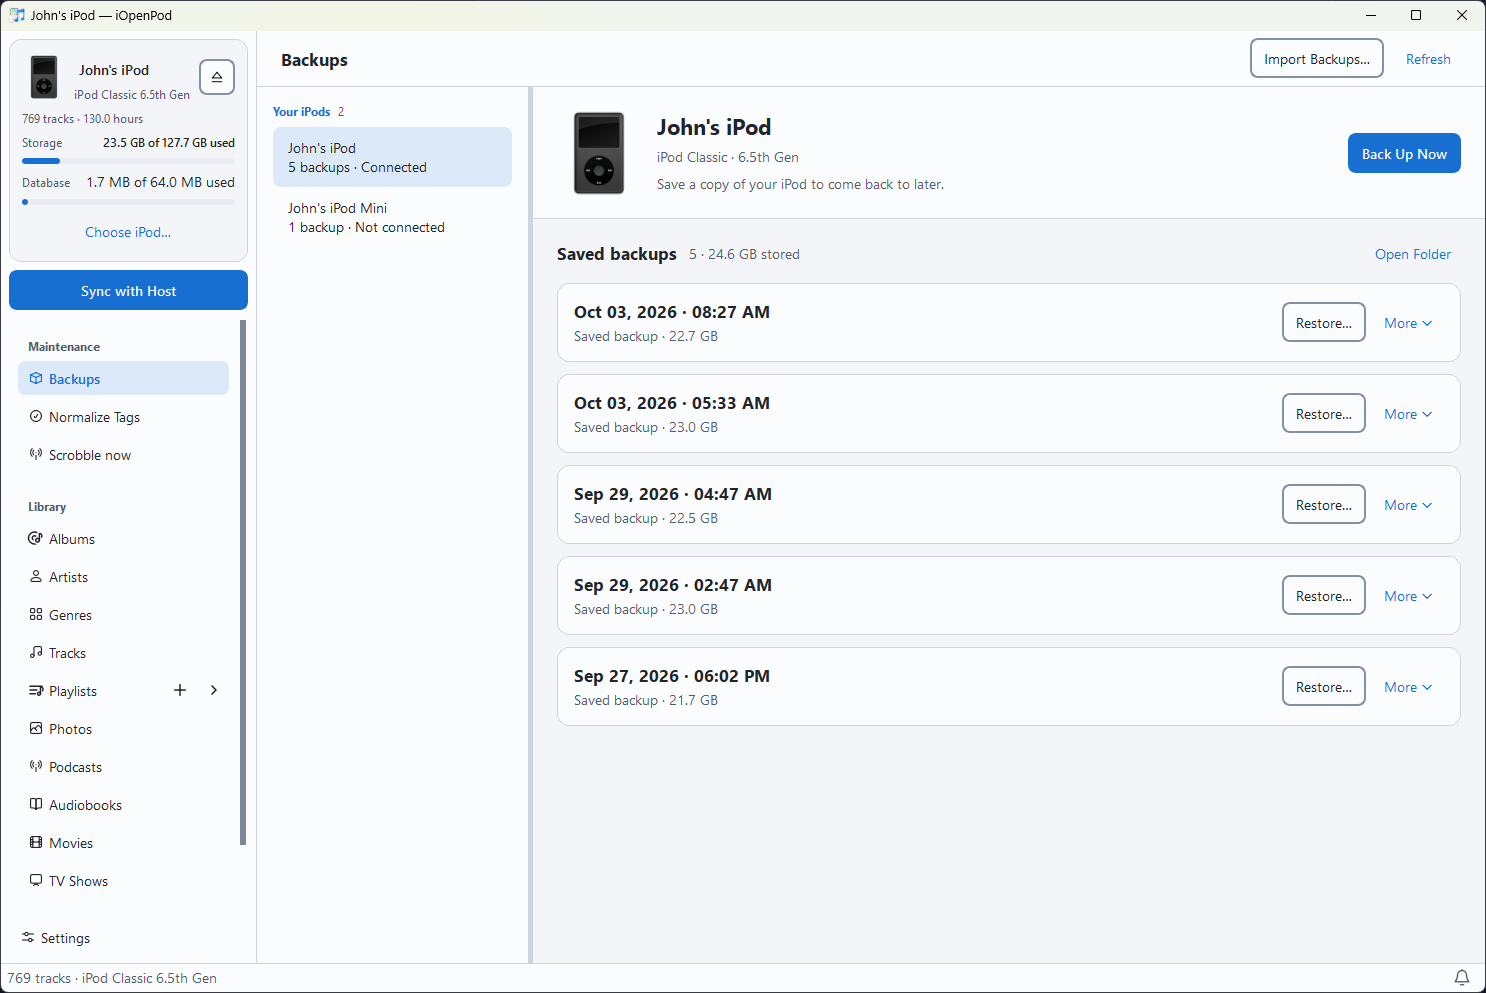
Task: Click the Tracks music note icon
Action: point(36,653)
